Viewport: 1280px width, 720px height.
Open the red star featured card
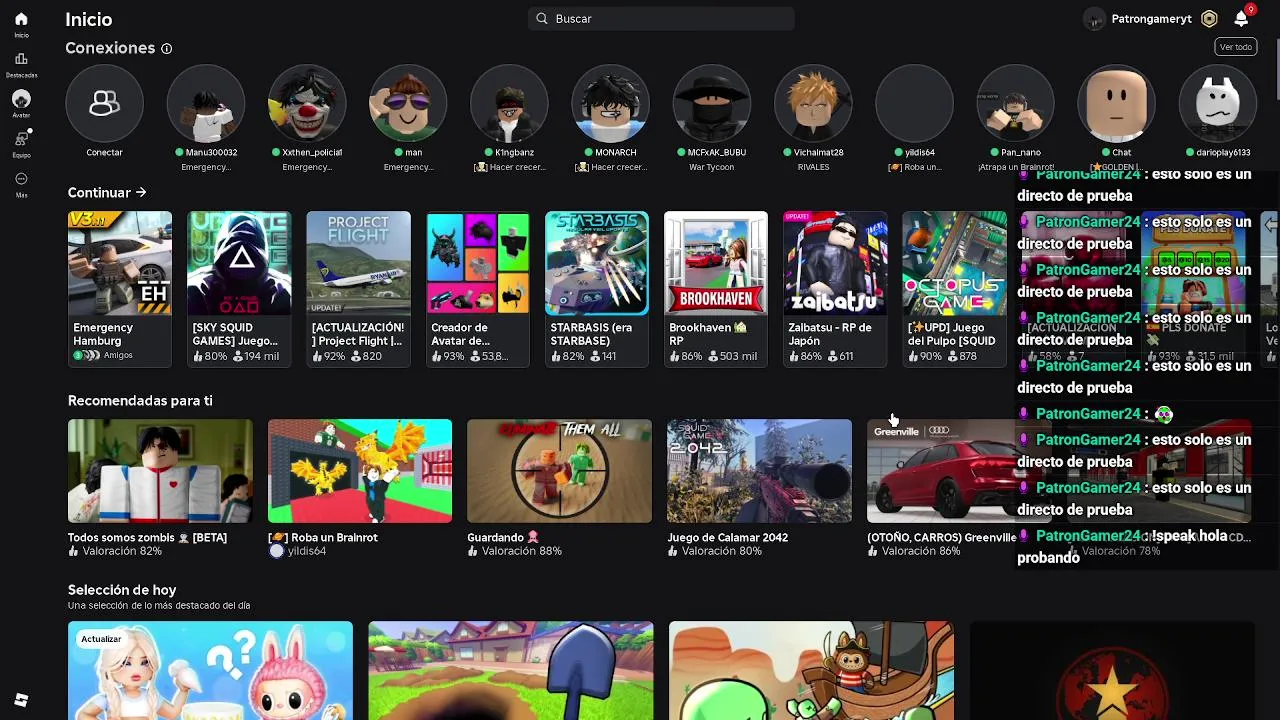1112,671
